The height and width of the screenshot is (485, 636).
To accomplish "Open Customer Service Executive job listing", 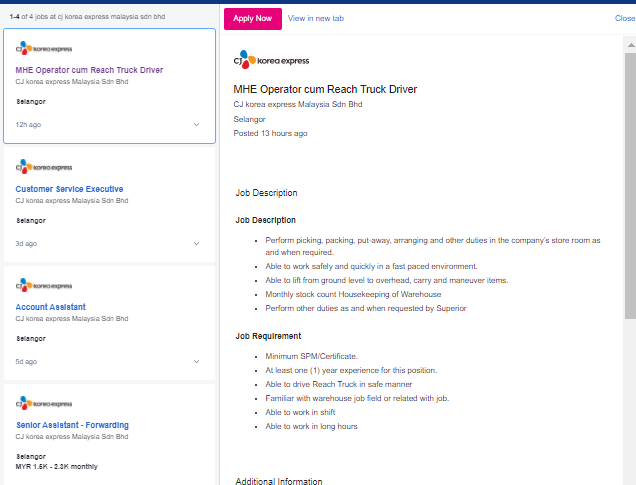I will coord(70,189).
